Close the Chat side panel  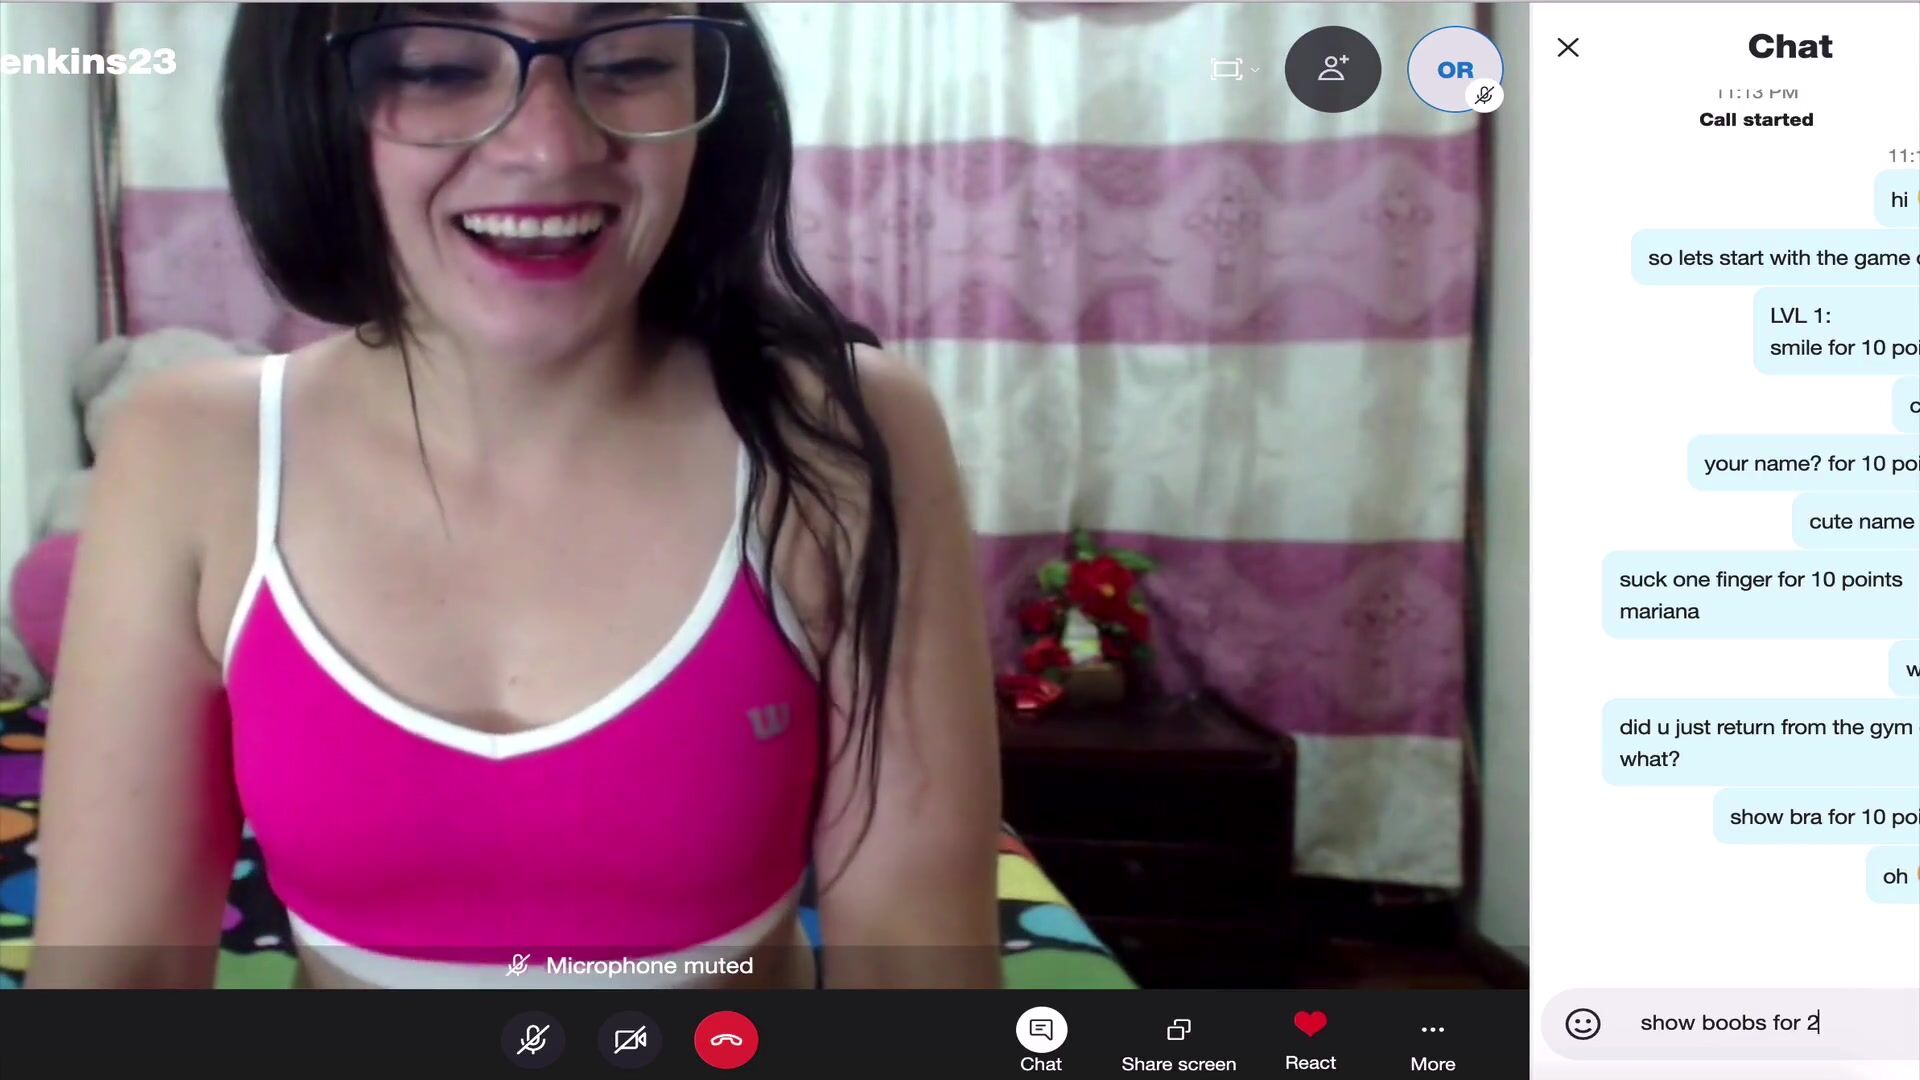1568,47
